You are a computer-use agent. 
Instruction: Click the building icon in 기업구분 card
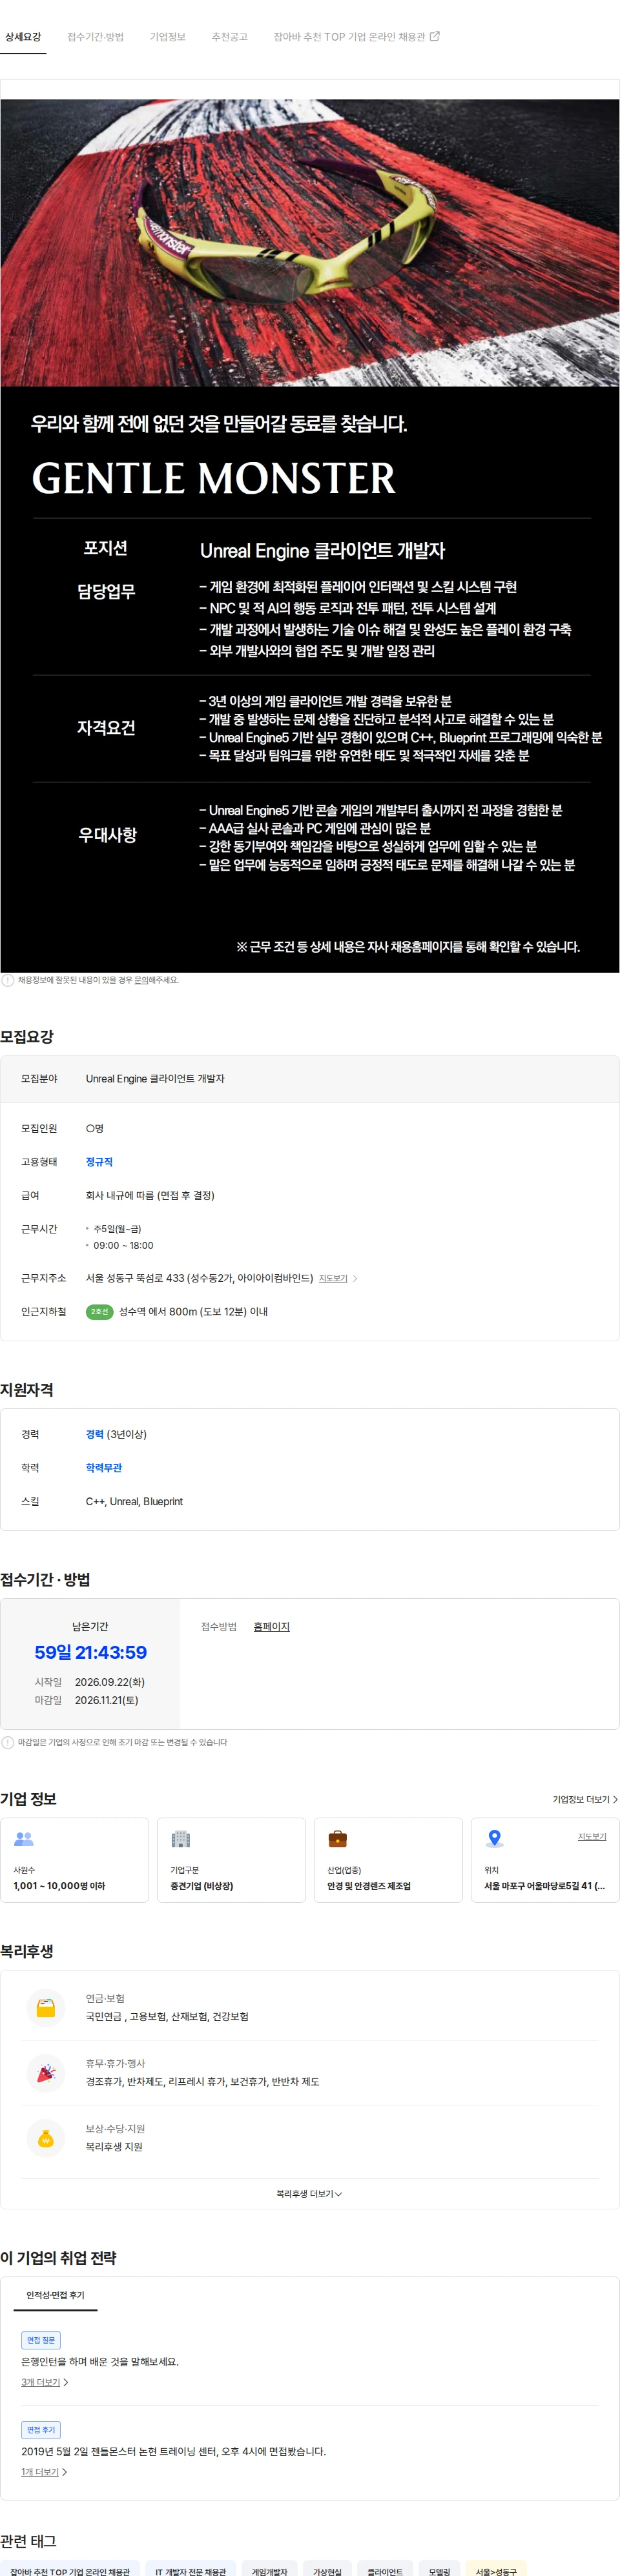181,1839
